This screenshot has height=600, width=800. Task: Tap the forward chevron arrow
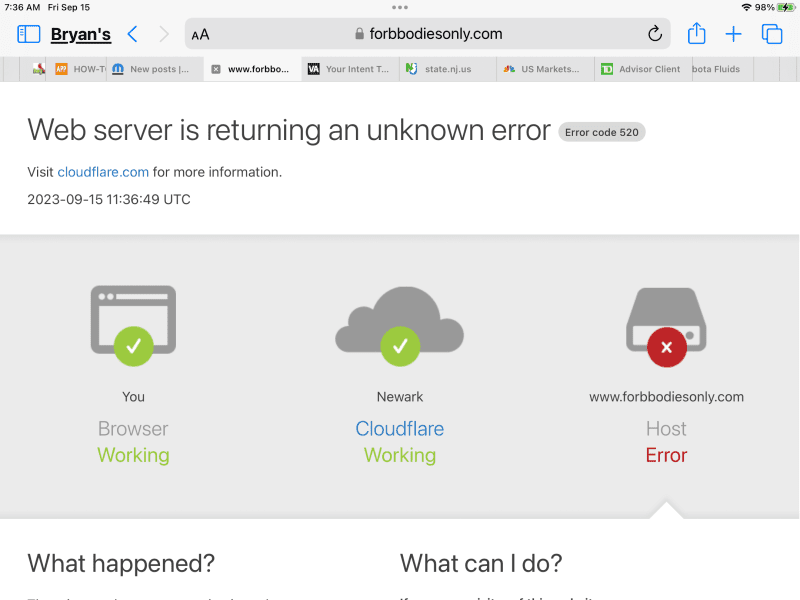pyautogui.click(x=164, y=34)
